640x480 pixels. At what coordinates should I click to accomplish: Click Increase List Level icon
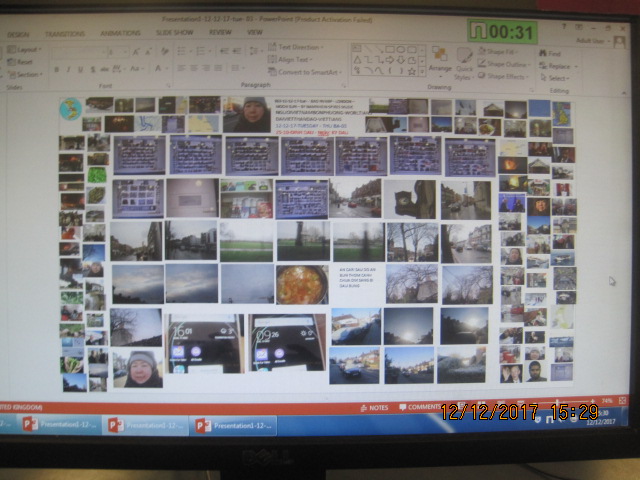[237, 51]
